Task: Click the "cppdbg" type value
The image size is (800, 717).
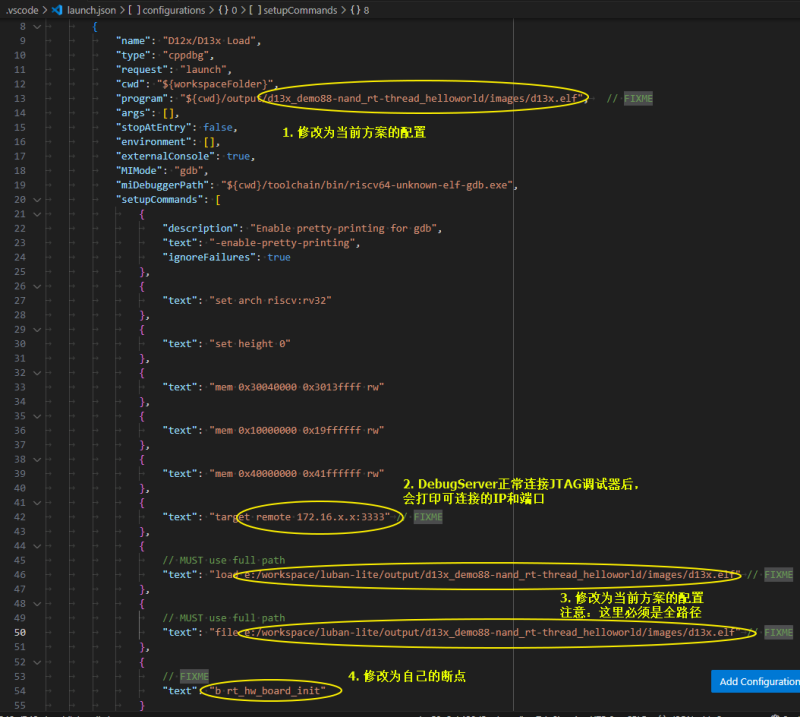Action: pyautogui.click(x=186, y=55)
